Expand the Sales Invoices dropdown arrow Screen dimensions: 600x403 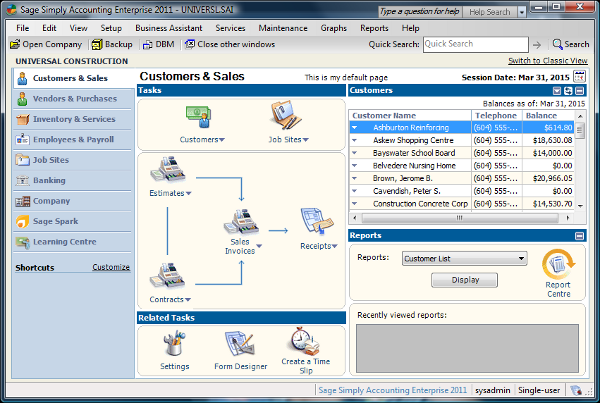click(x=259, y=246)
